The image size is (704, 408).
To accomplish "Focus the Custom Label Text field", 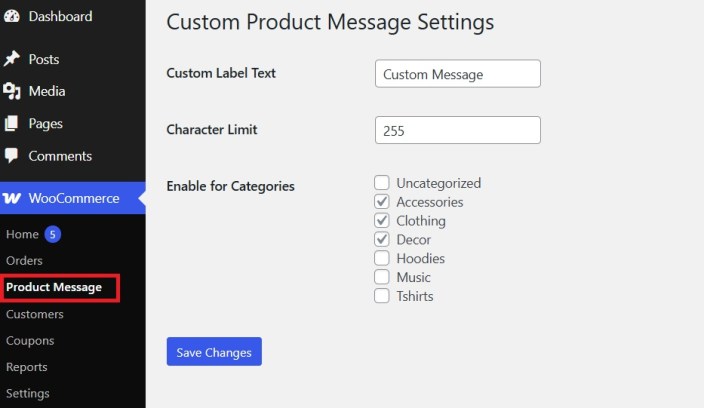I will pyautogui.click(x=458, y=74).
